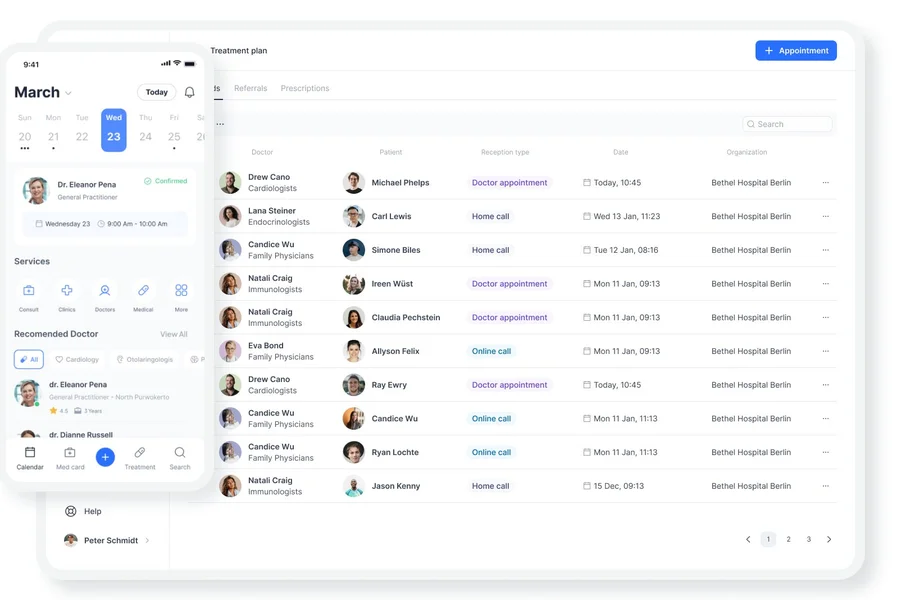The width and height of the screenshot is (900, 600).
Task: Open row options for Michael Phelps
Action: [825, 183]
